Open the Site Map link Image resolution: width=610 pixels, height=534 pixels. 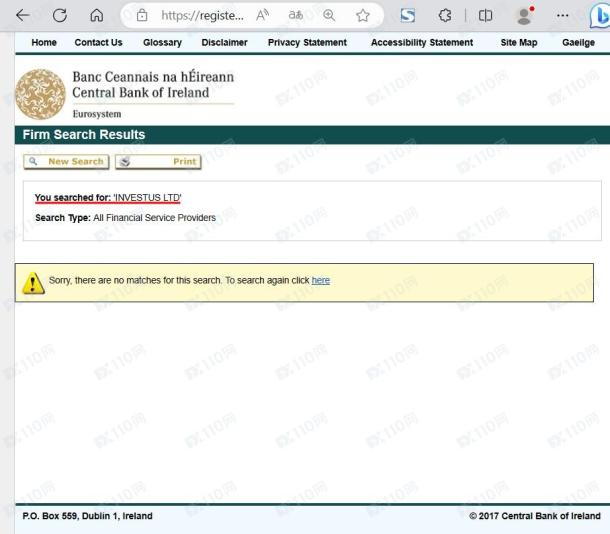click(519, 42)
